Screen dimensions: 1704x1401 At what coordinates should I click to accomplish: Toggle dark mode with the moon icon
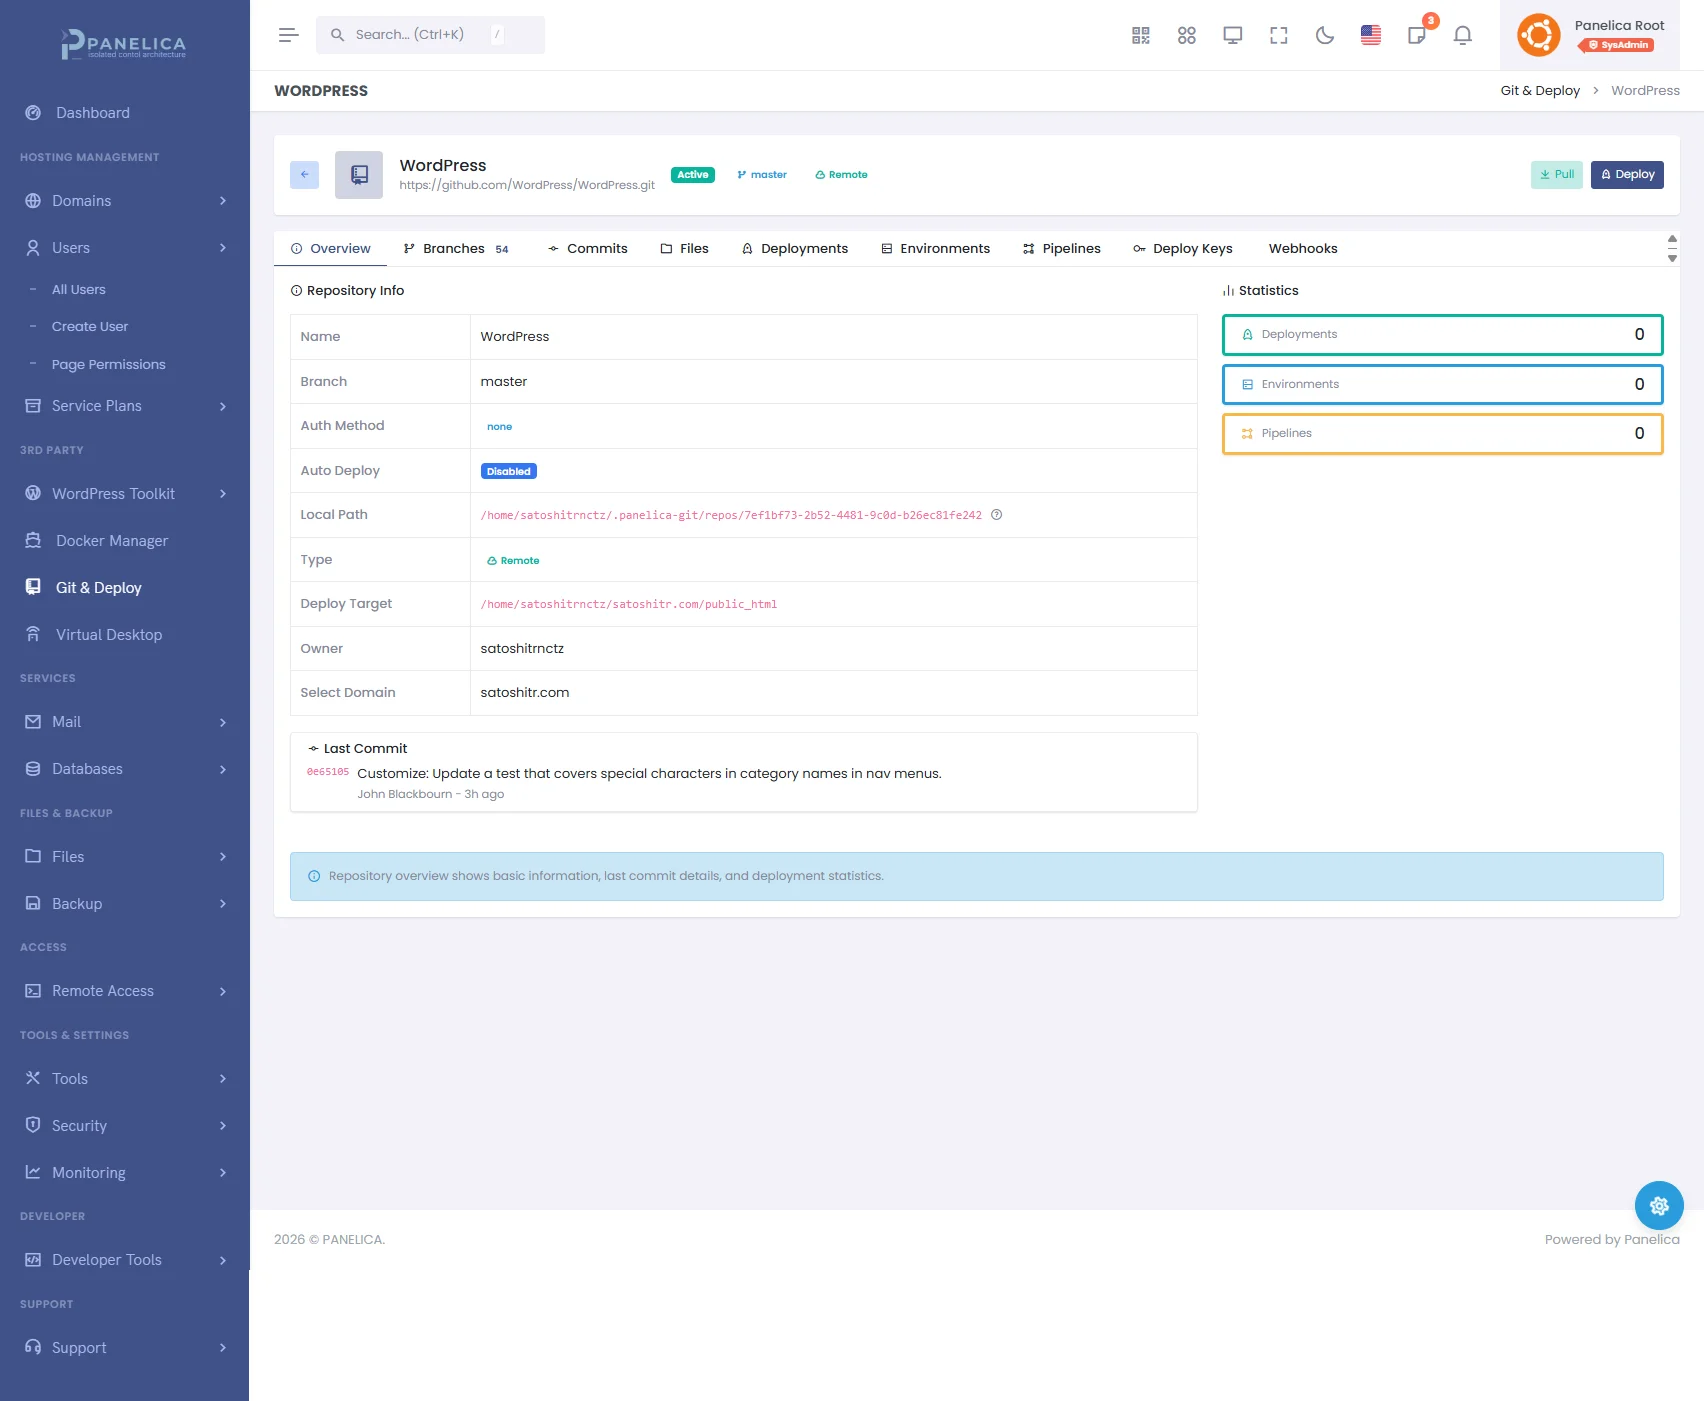(1324, 36)
